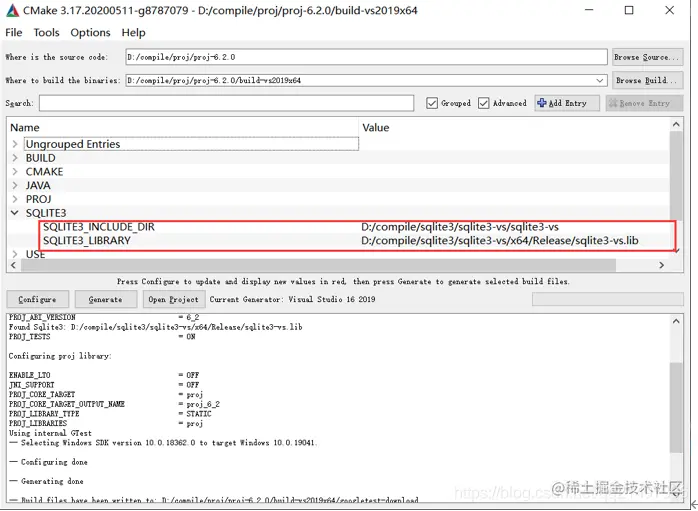Click the Browse Source button
This screenshot has height=511, width=698.
(648, 57)
